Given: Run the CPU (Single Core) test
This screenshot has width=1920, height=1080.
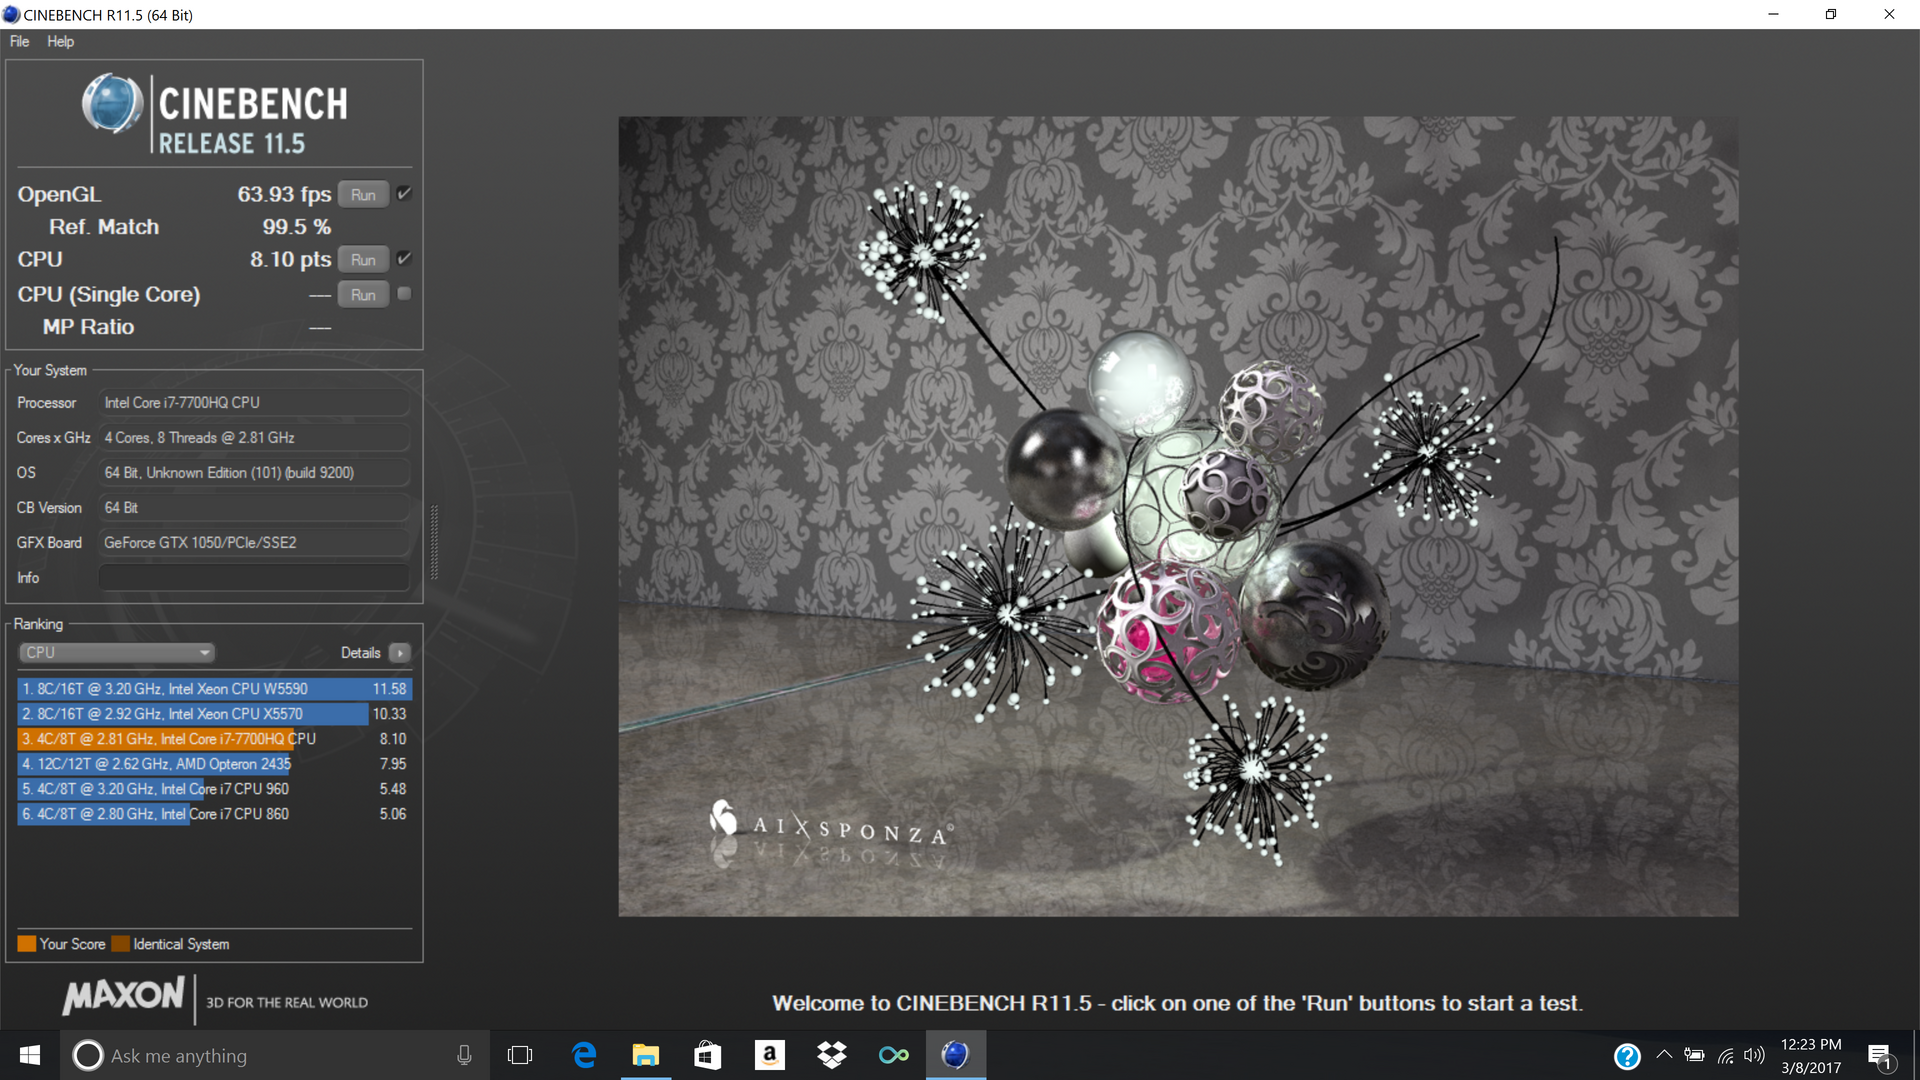Looking at the screenshot, I should click(x=363, y=295).
